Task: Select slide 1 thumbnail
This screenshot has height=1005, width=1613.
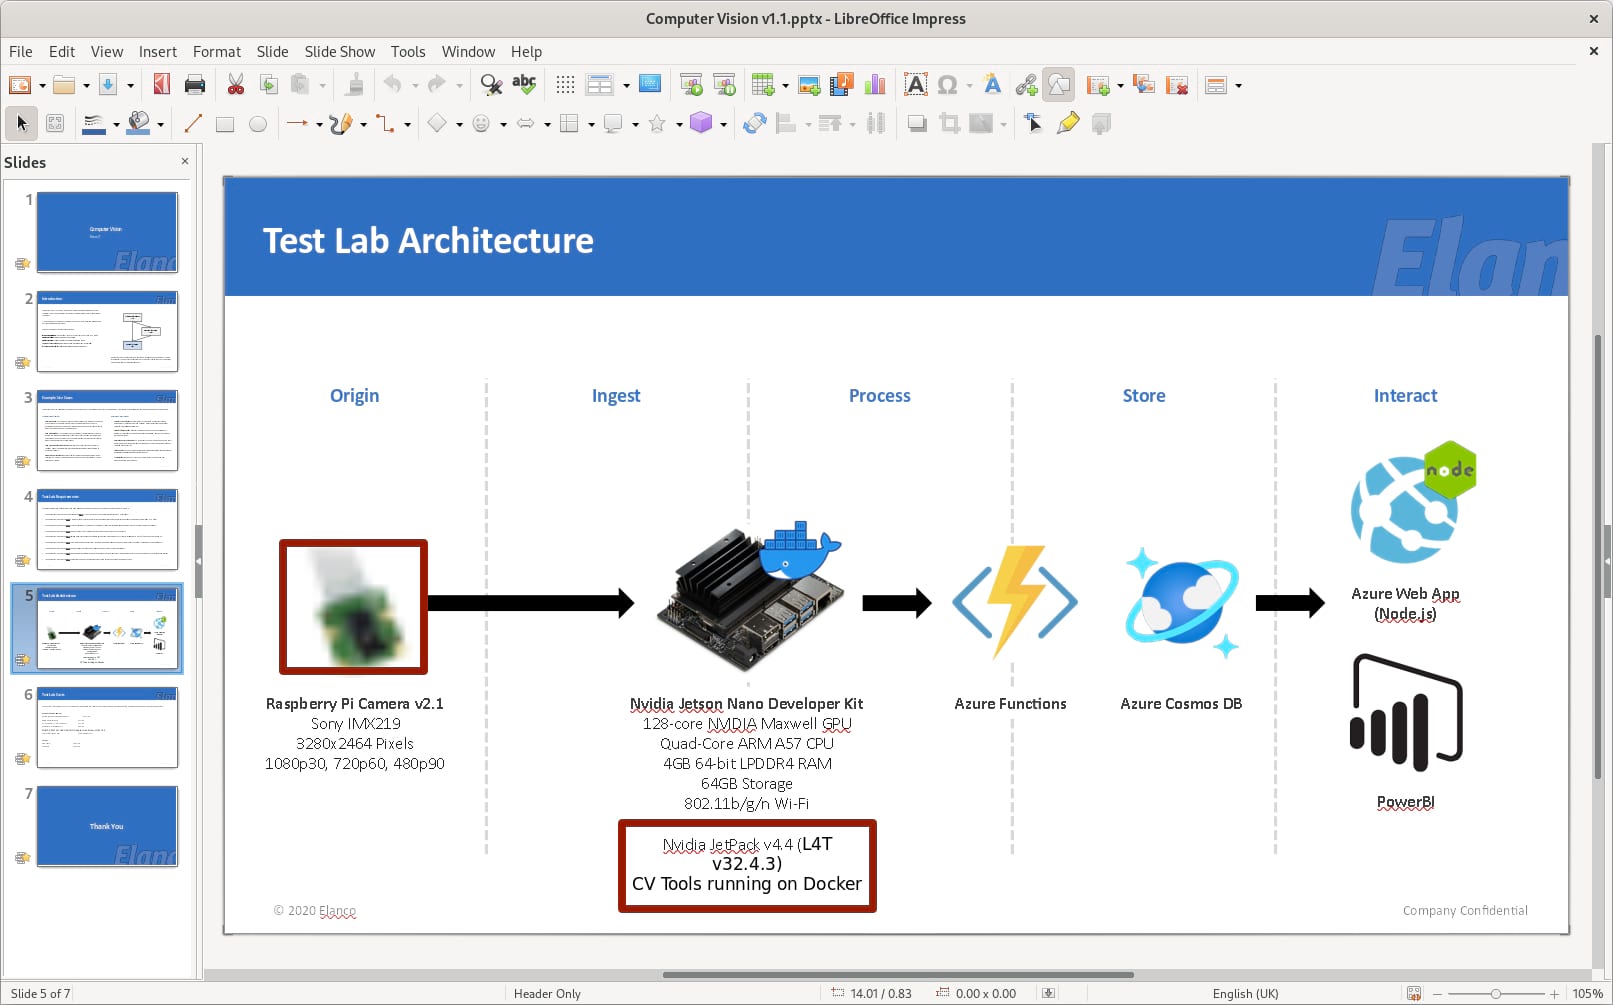Action: 107,232
